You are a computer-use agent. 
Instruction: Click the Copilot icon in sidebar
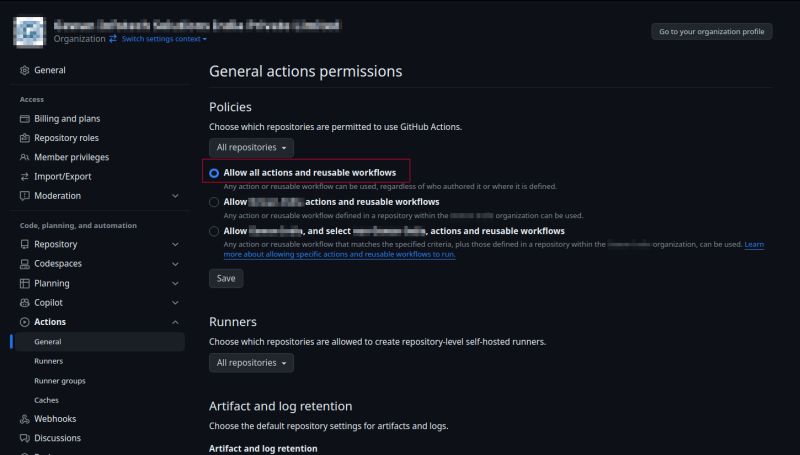point(24,302)
